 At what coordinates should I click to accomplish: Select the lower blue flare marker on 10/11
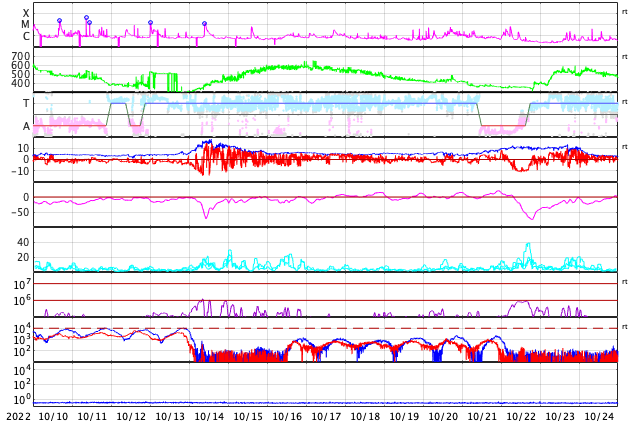click(89, 23)
